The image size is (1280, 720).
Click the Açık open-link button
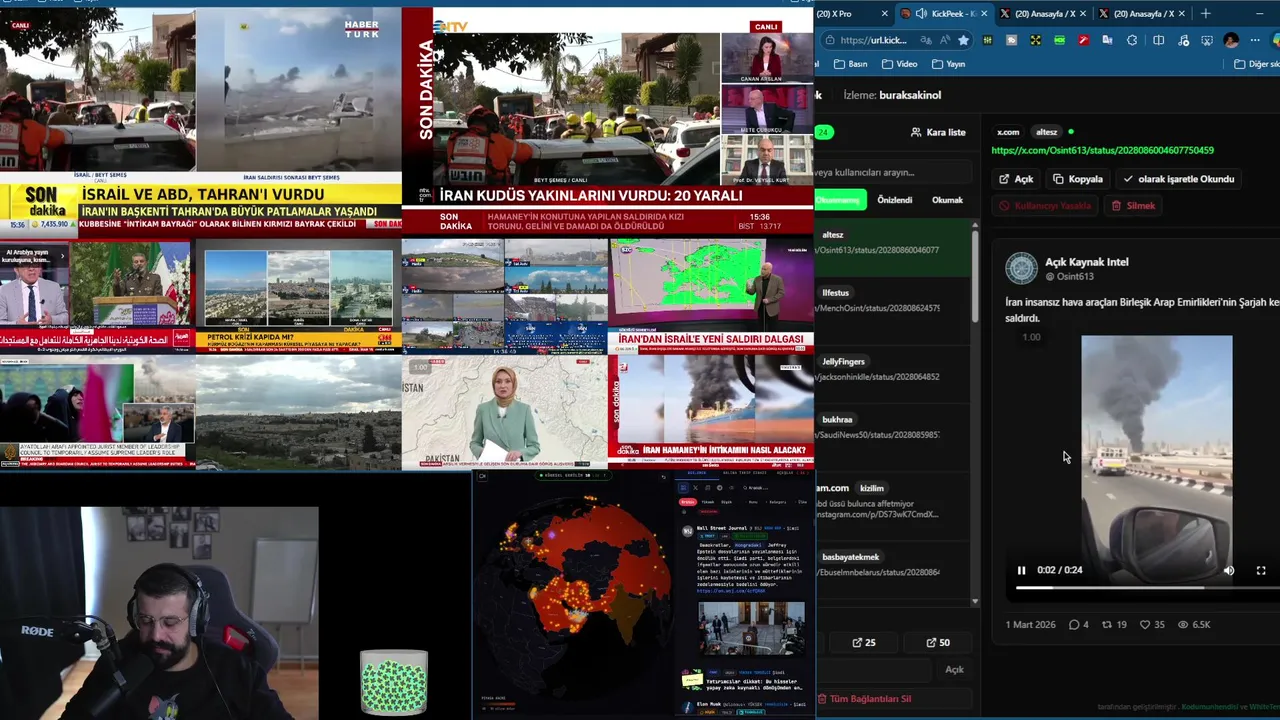click(1016, 179)
